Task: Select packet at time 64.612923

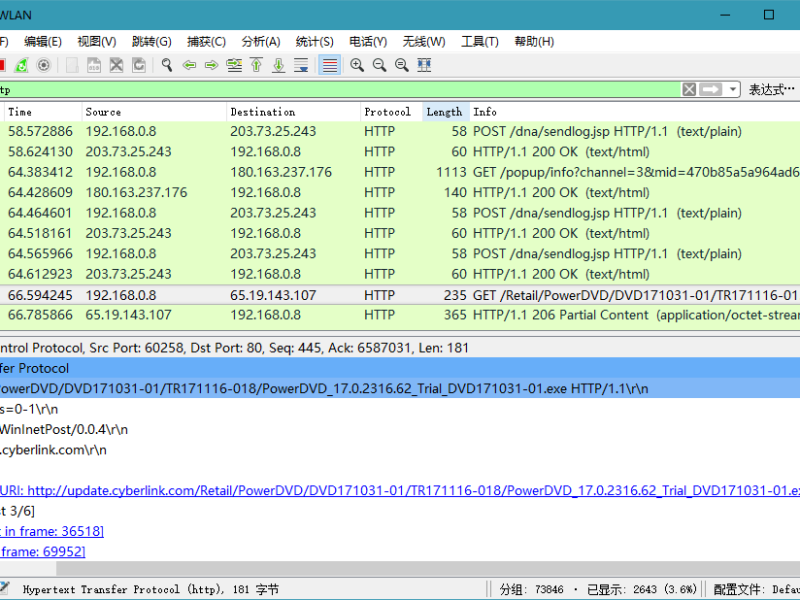Action: coord(400,274)
